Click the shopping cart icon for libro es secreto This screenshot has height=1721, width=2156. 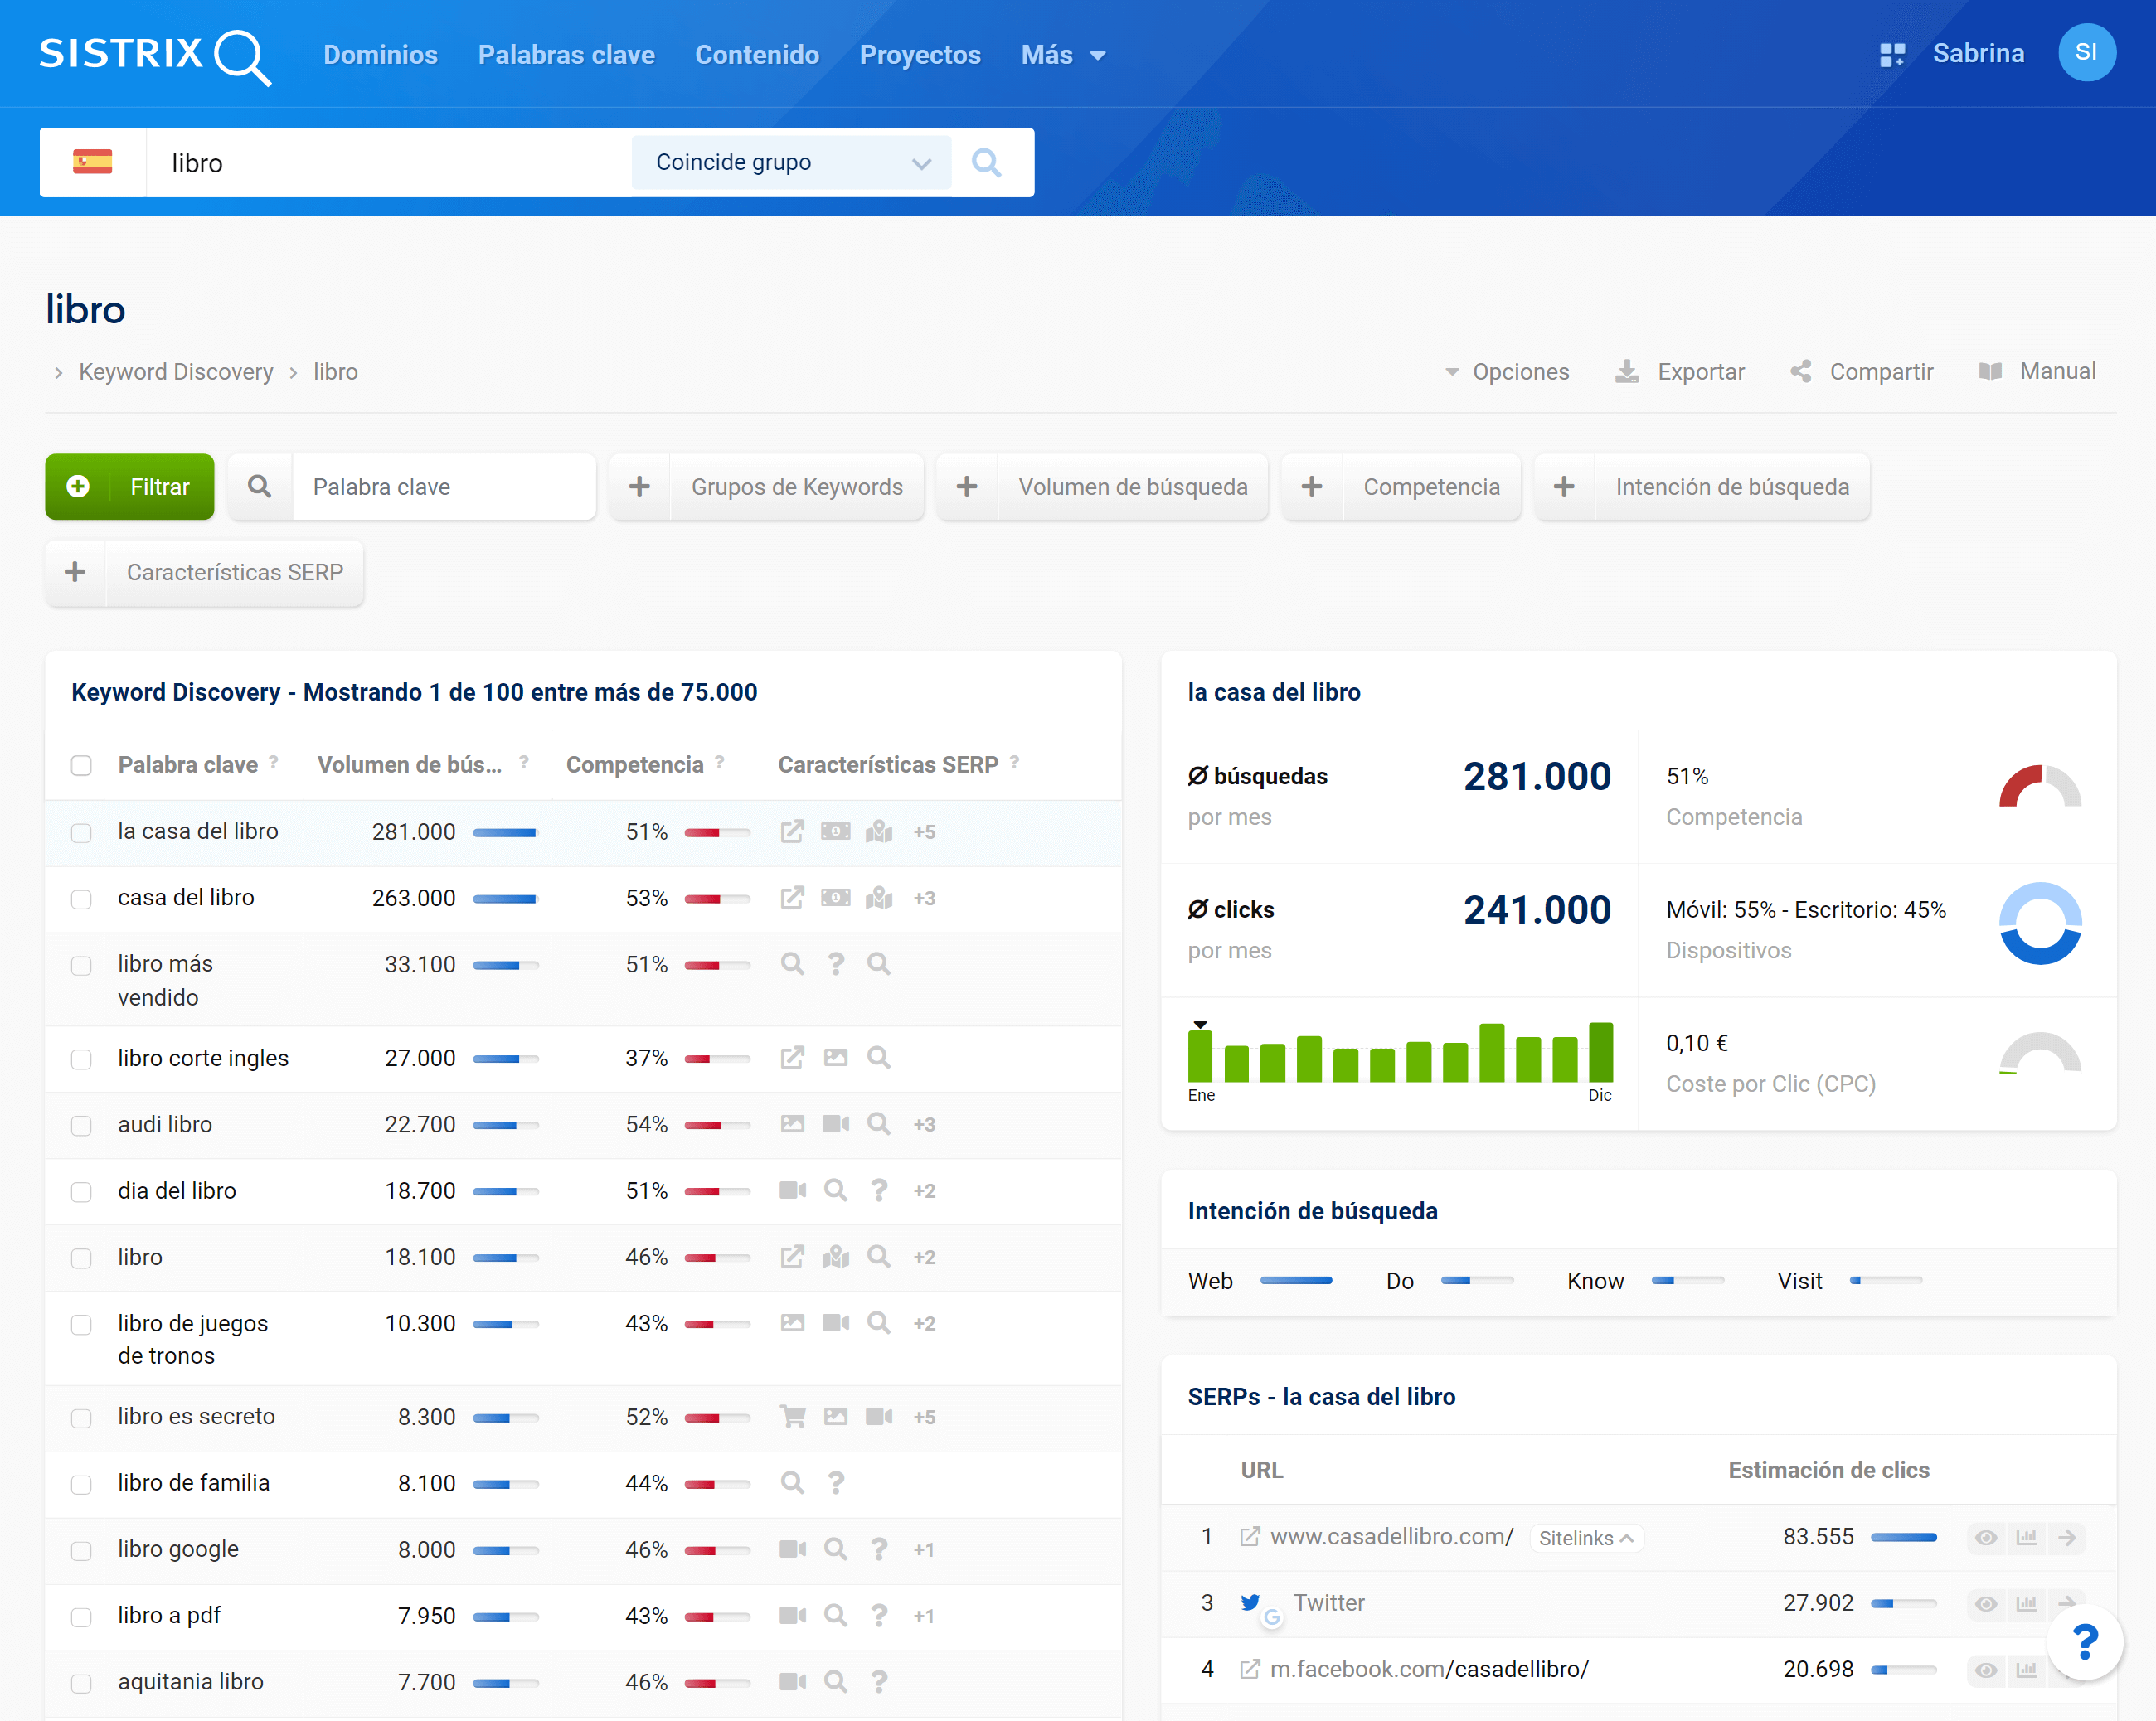click(x=792, y=1416)
